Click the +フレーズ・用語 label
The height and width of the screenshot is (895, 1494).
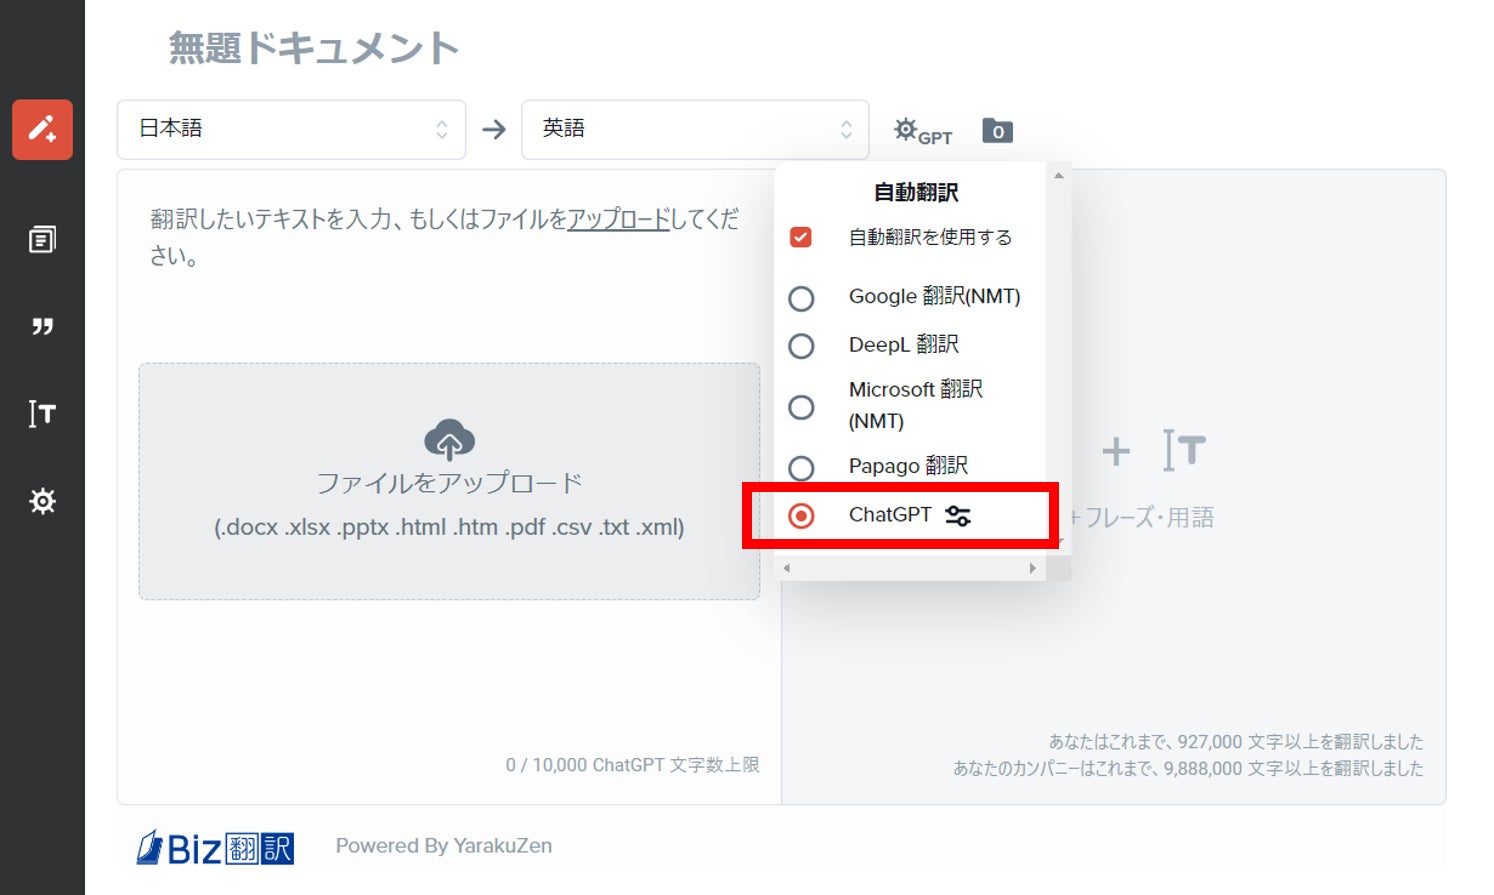[1140, 517]
